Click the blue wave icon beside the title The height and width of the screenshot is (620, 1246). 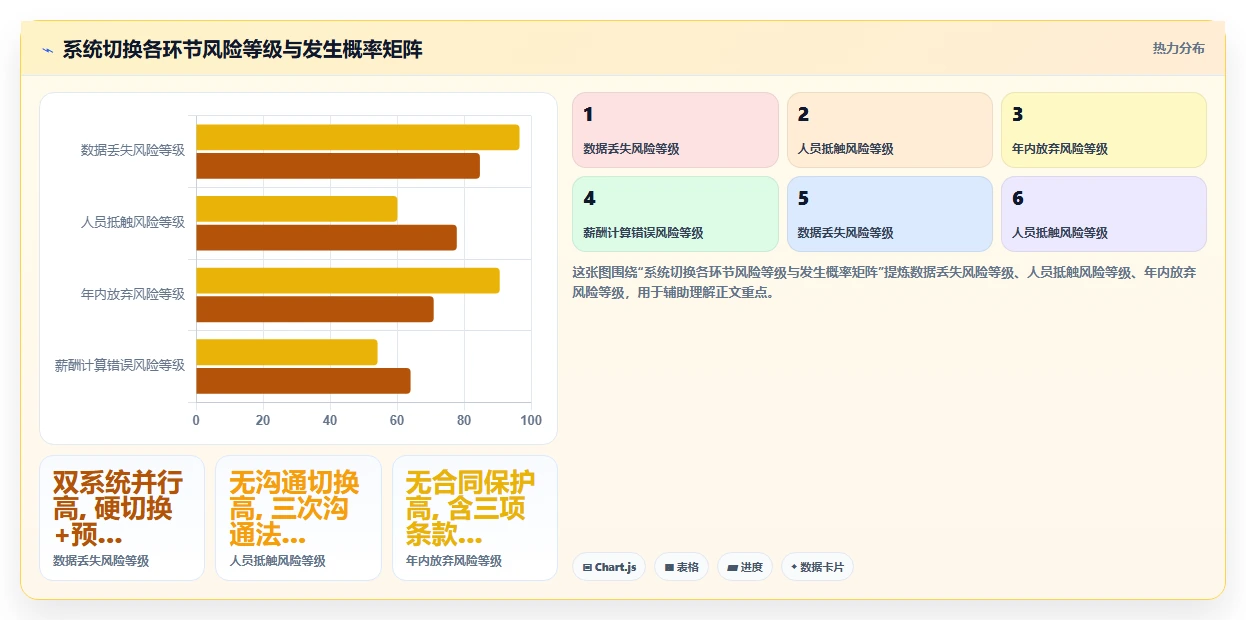pyautogui.click(x=47, y=50)
